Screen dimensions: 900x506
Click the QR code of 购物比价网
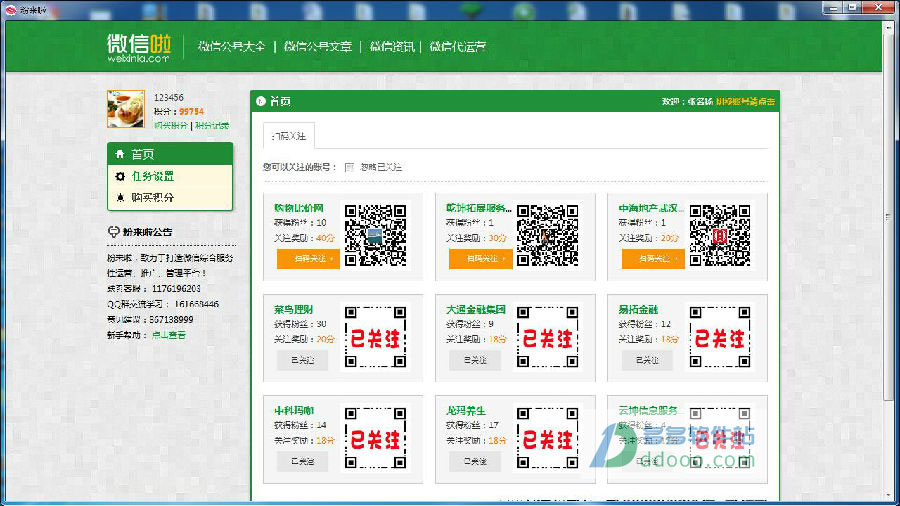[375, 235]
